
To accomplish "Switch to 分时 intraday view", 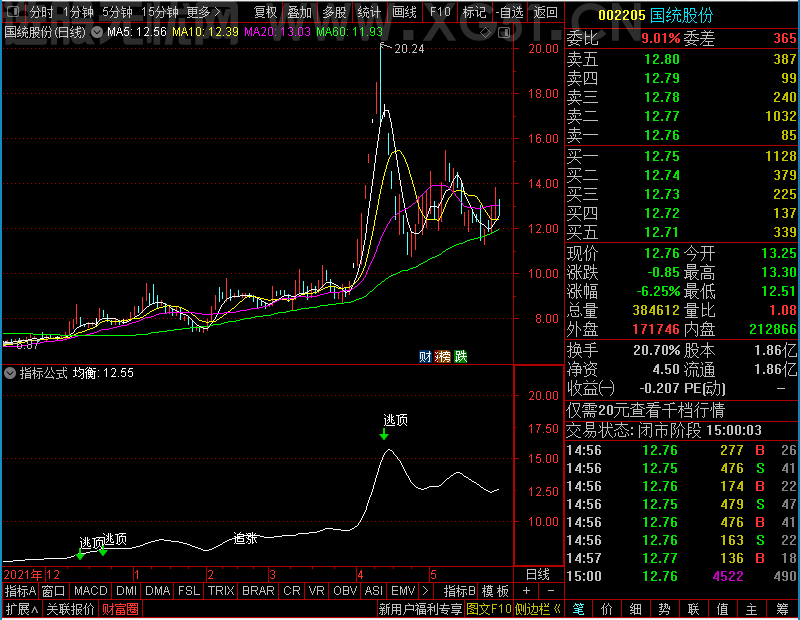I will [42, 12].
